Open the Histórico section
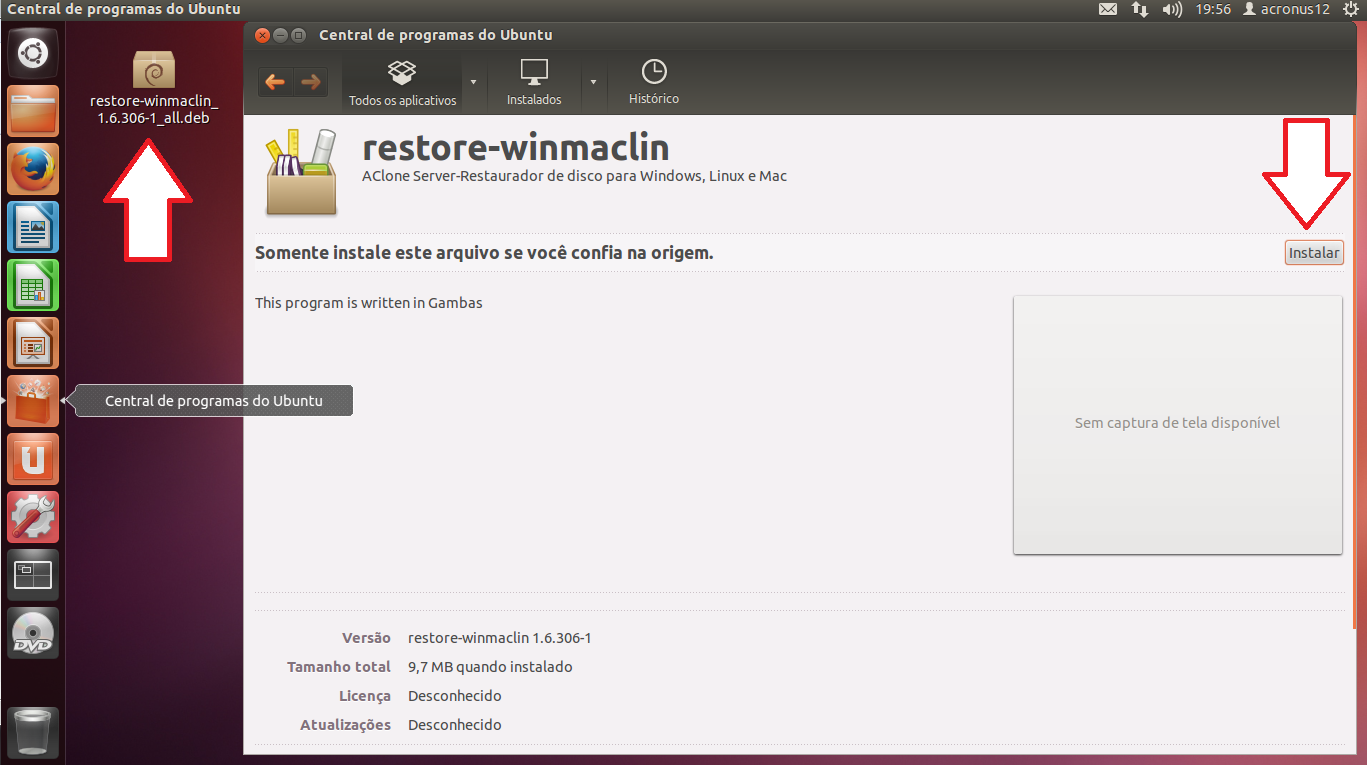The height and width of the screenshot is (768, 1367). coord(654,83)
